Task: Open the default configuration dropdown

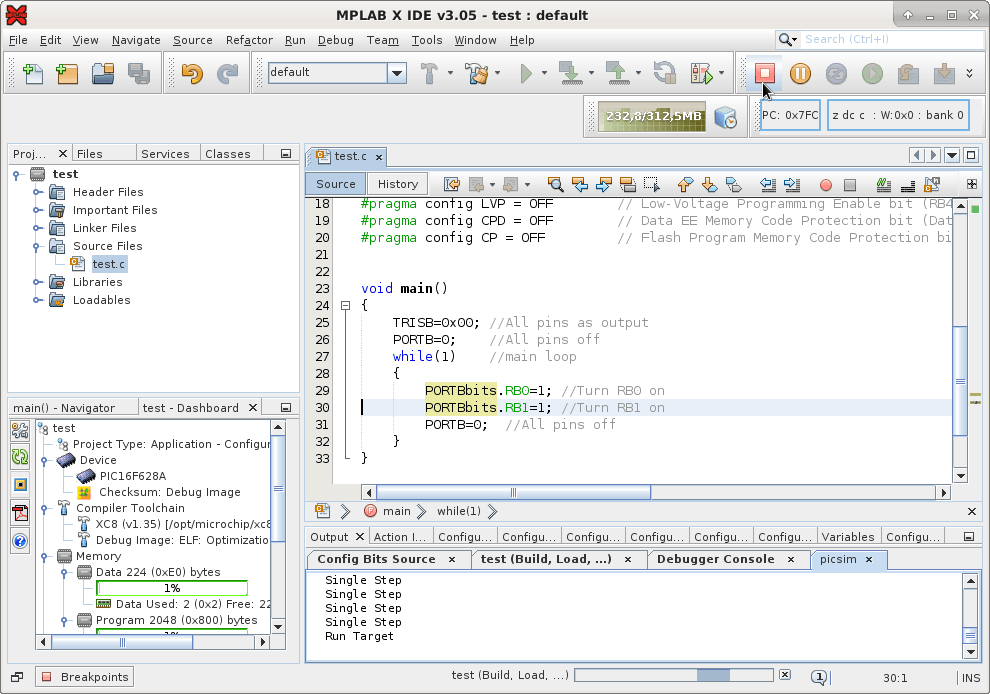Action: 397,73
